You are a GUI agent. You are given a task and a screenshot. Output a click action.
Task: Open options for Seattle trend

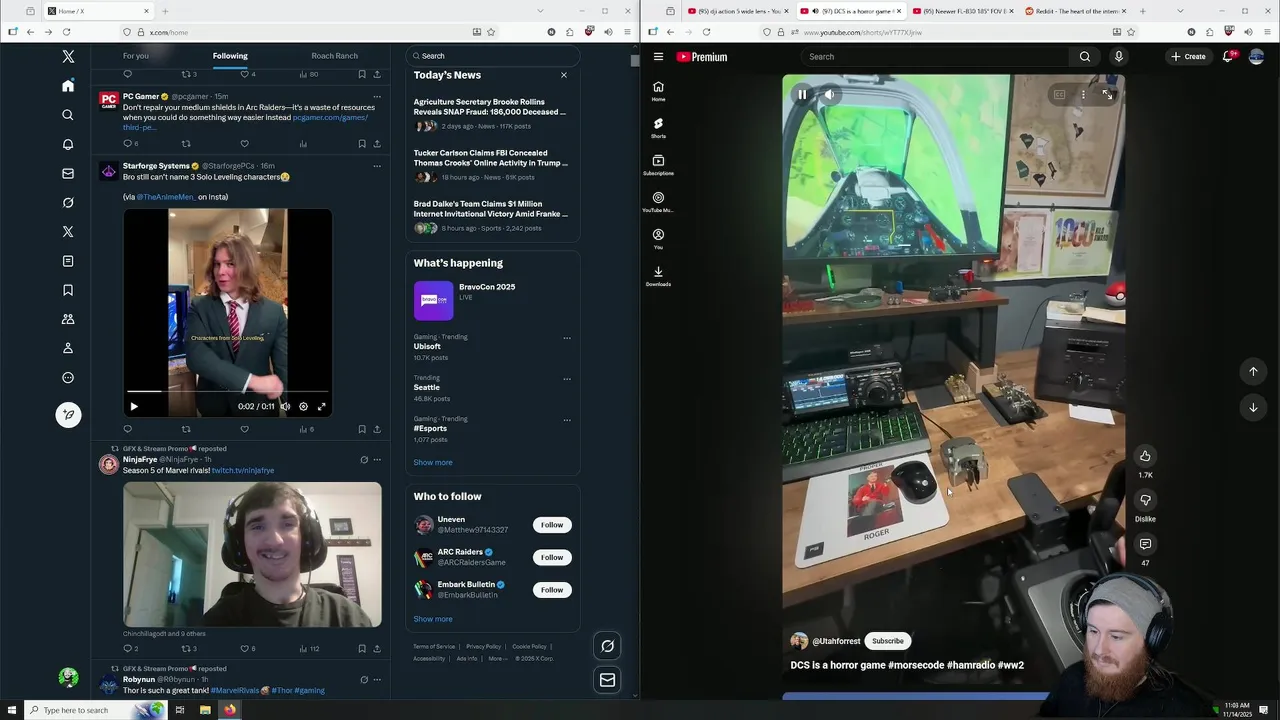(567, 379)
